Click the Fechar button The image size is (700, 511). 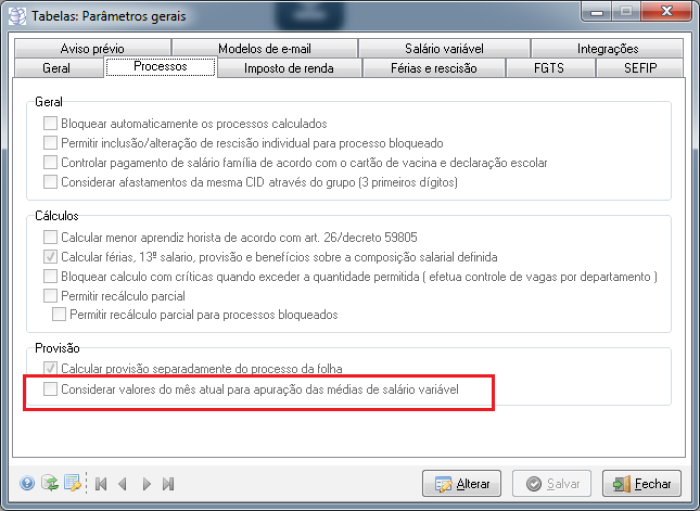[641, 484]
